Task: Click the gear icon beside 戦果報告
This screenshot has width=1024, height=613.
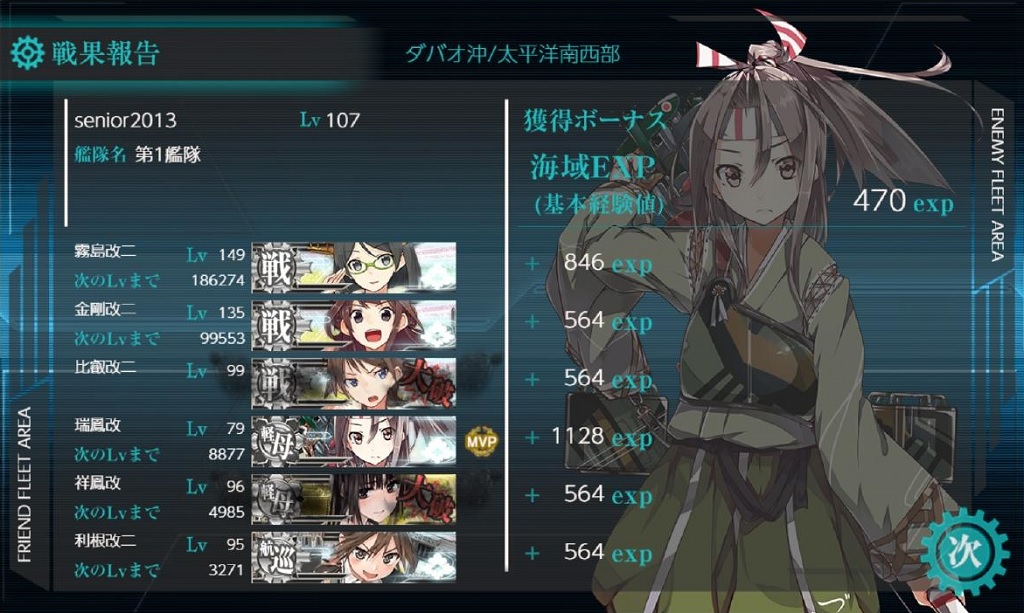Action: (x=27, y=53)
